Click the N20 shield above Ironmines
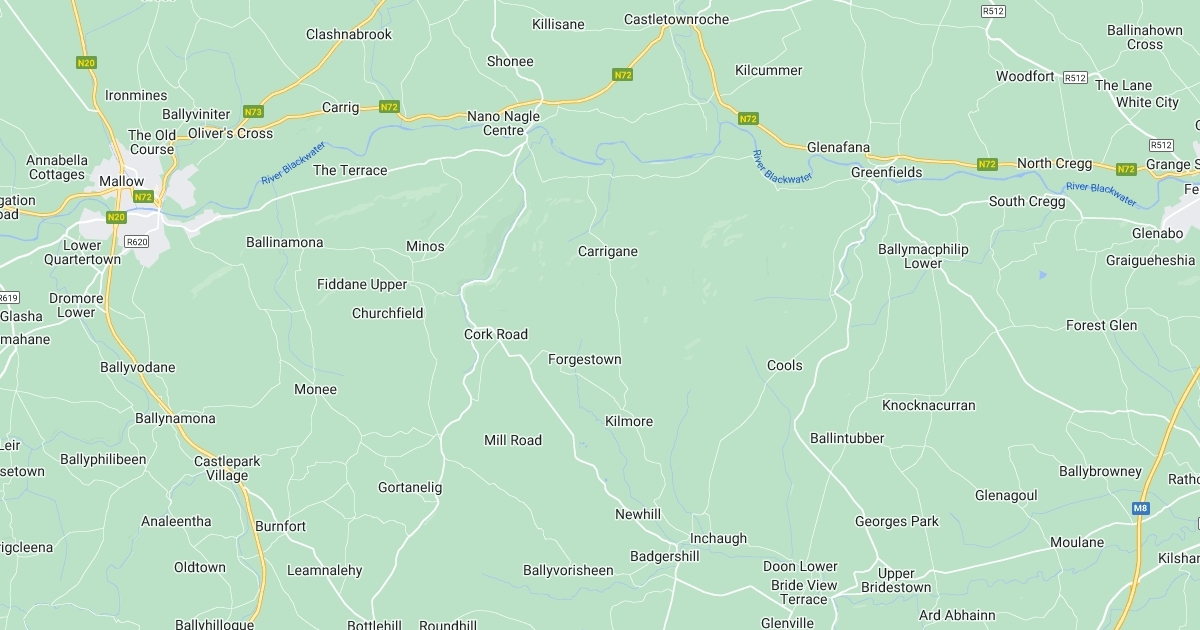The height and width of the screenshot is (630, 1200). 86,63
